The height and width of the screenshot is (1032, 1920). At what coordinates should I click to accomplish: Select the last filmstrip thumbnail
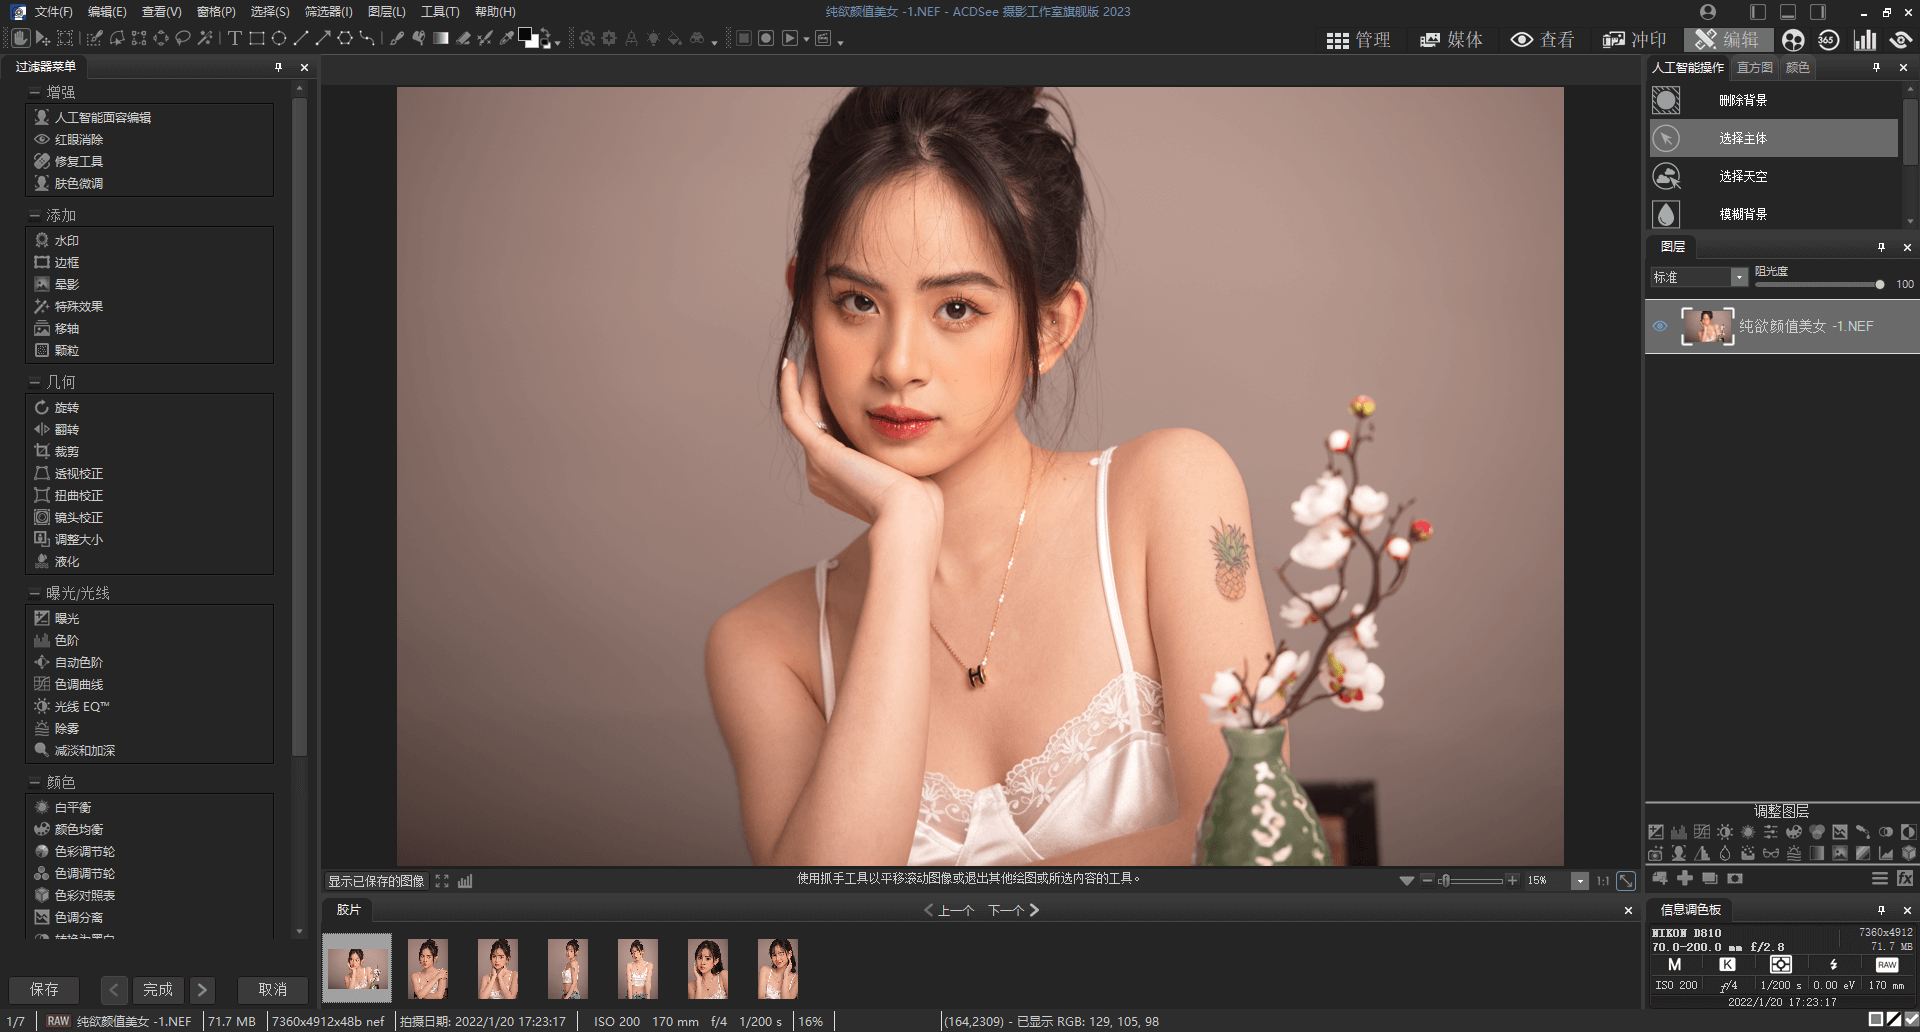coord(778,967)
